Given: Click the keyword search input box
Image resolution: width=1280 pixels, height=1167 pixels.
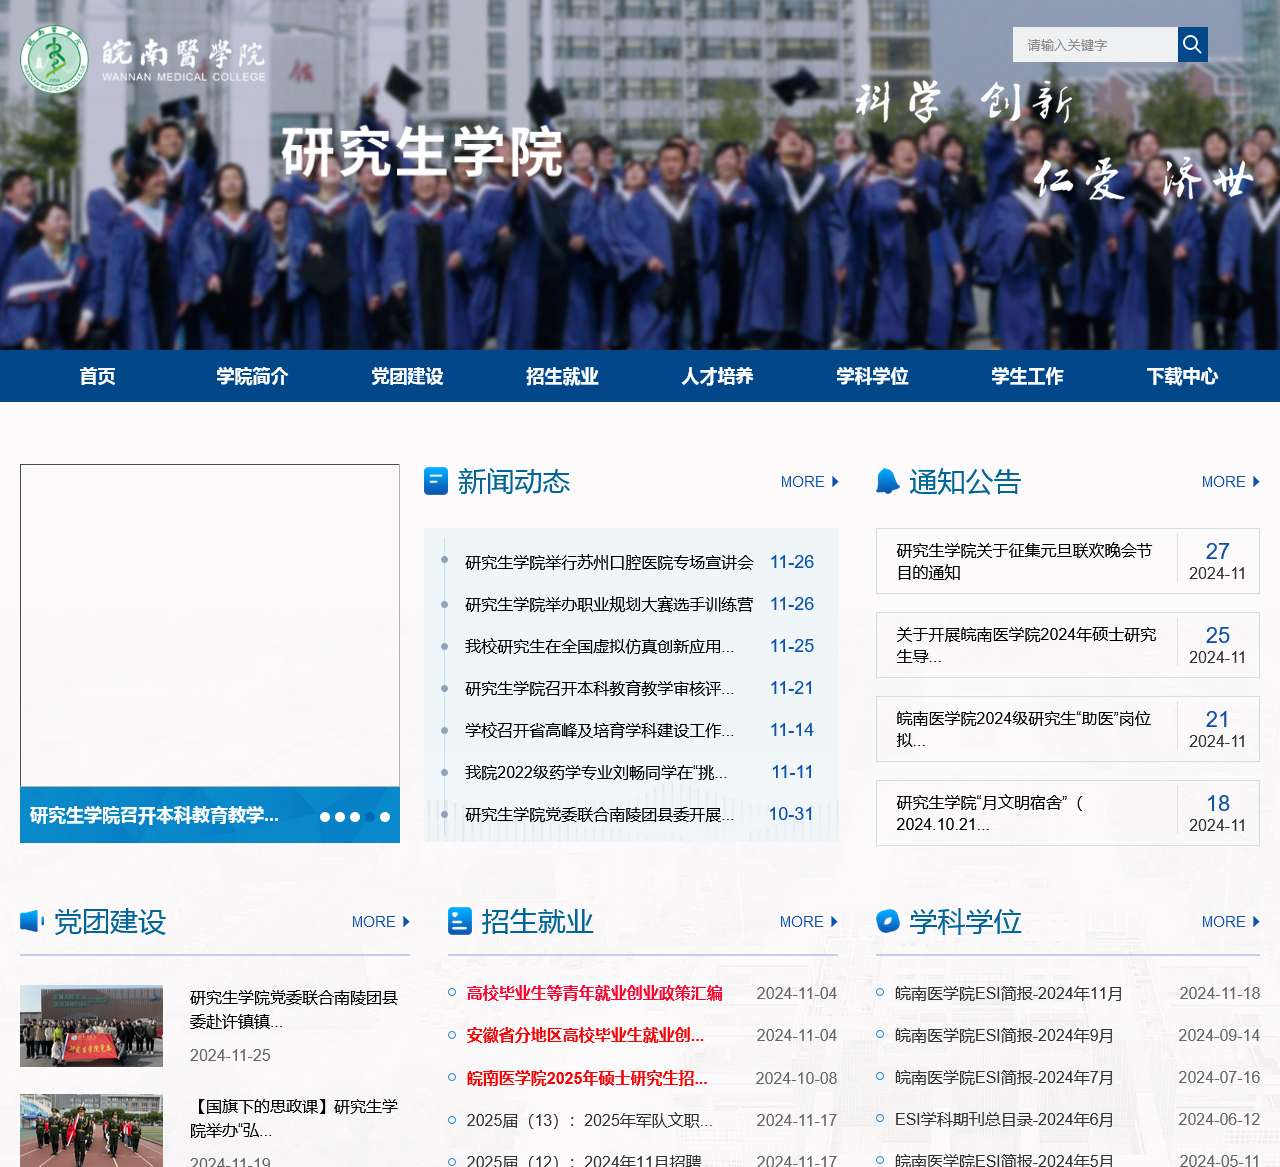Looking at the screenshot, I should 1095,45.
